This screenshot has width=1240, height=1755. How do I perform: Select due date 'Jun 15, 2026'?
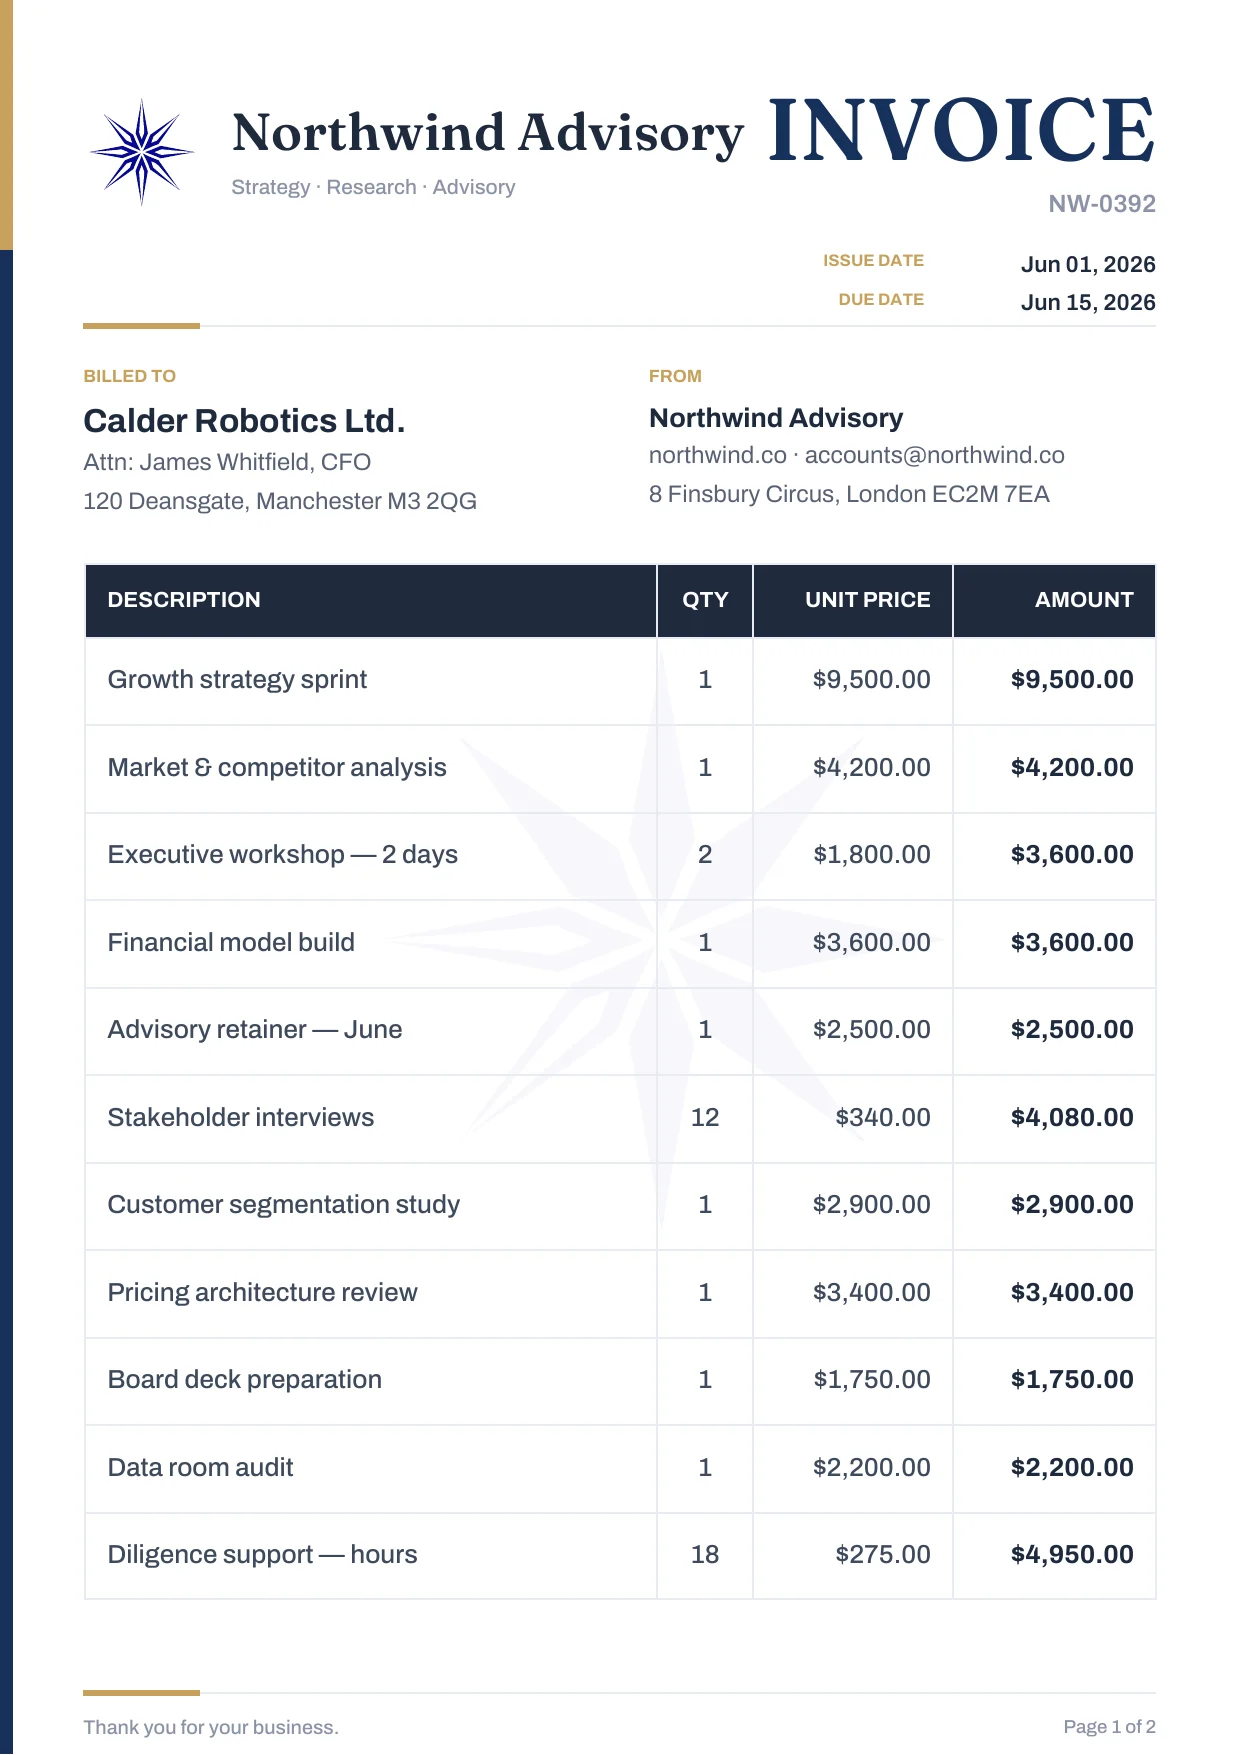coord(1088,302)
